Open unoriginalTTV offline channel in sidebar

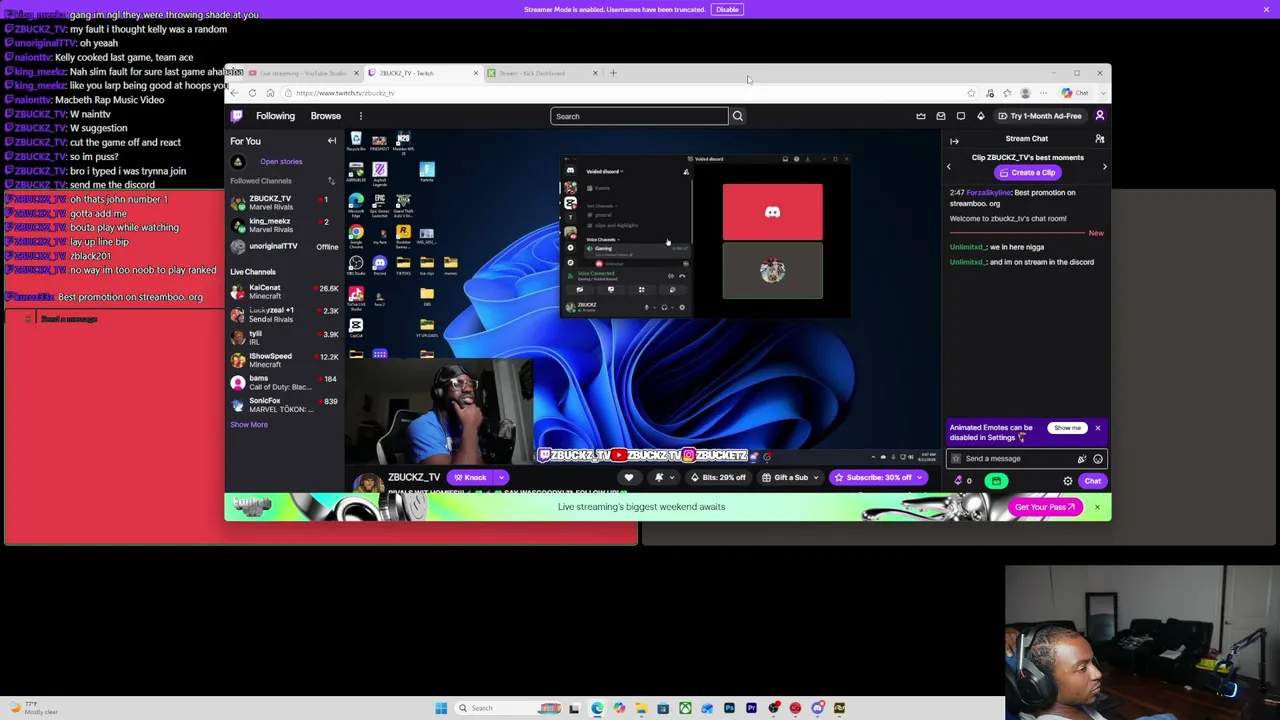284,246
